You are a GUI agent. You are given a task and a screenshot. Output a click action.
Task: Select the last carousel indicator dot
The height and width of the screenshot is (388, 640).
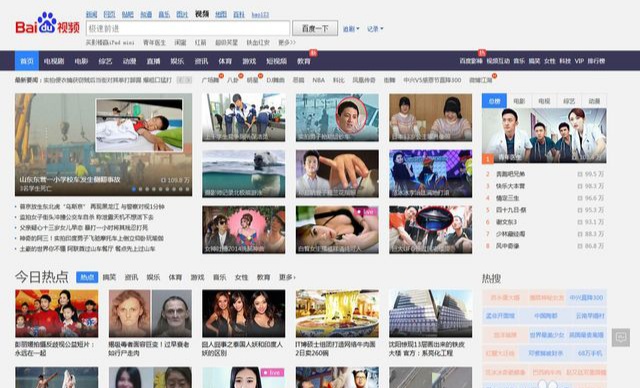click(187, 189)
